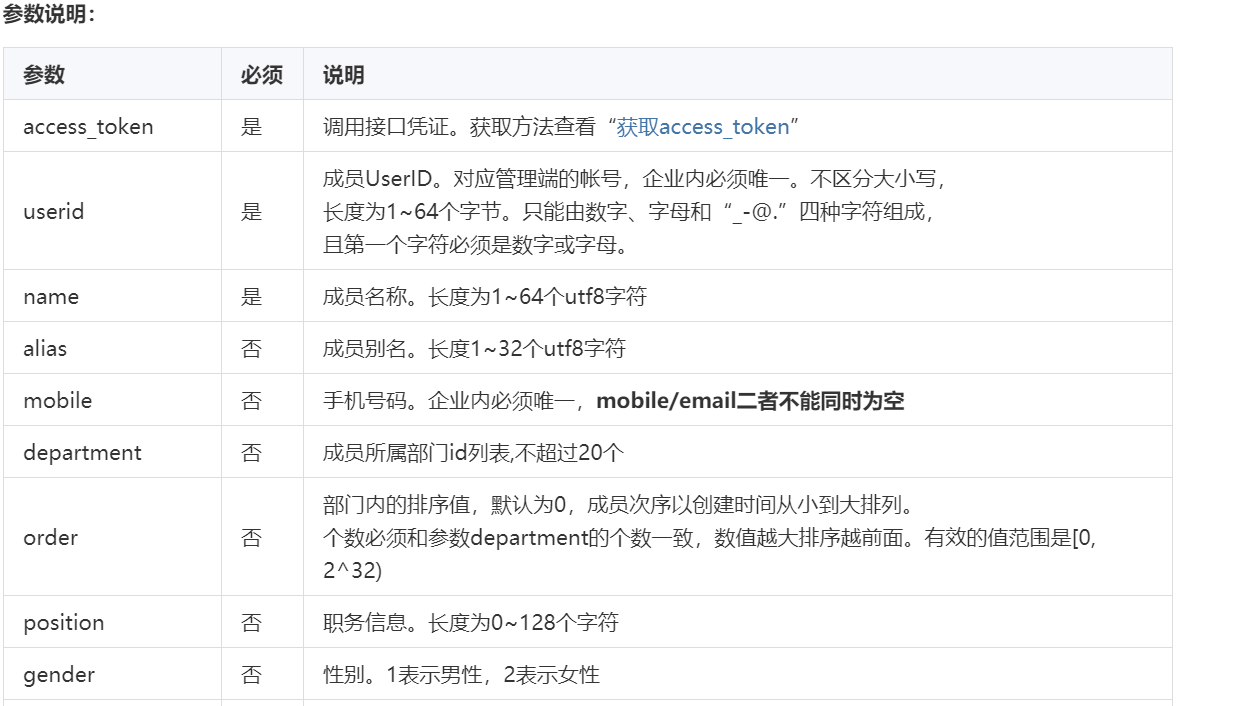Click the 成员所属部门id列表 description
The height and width of the screenshot is (706, 1238).
[473, 453]
